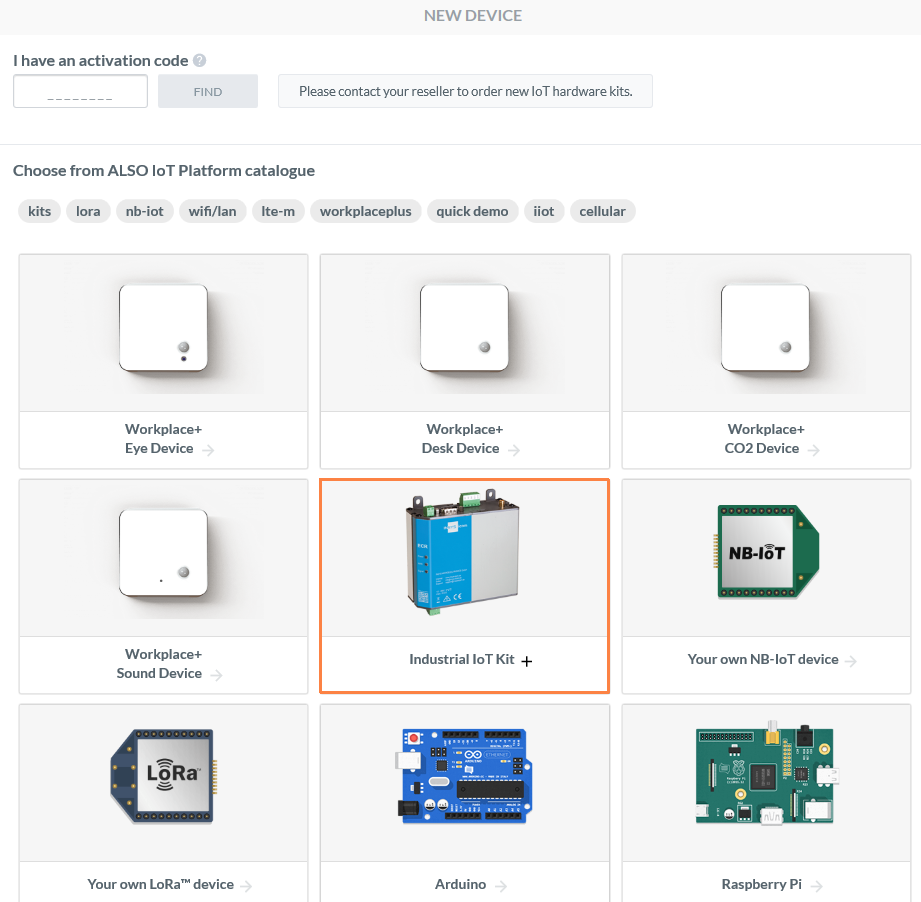Click arrow next to Eye Device

tap(208, 450)
